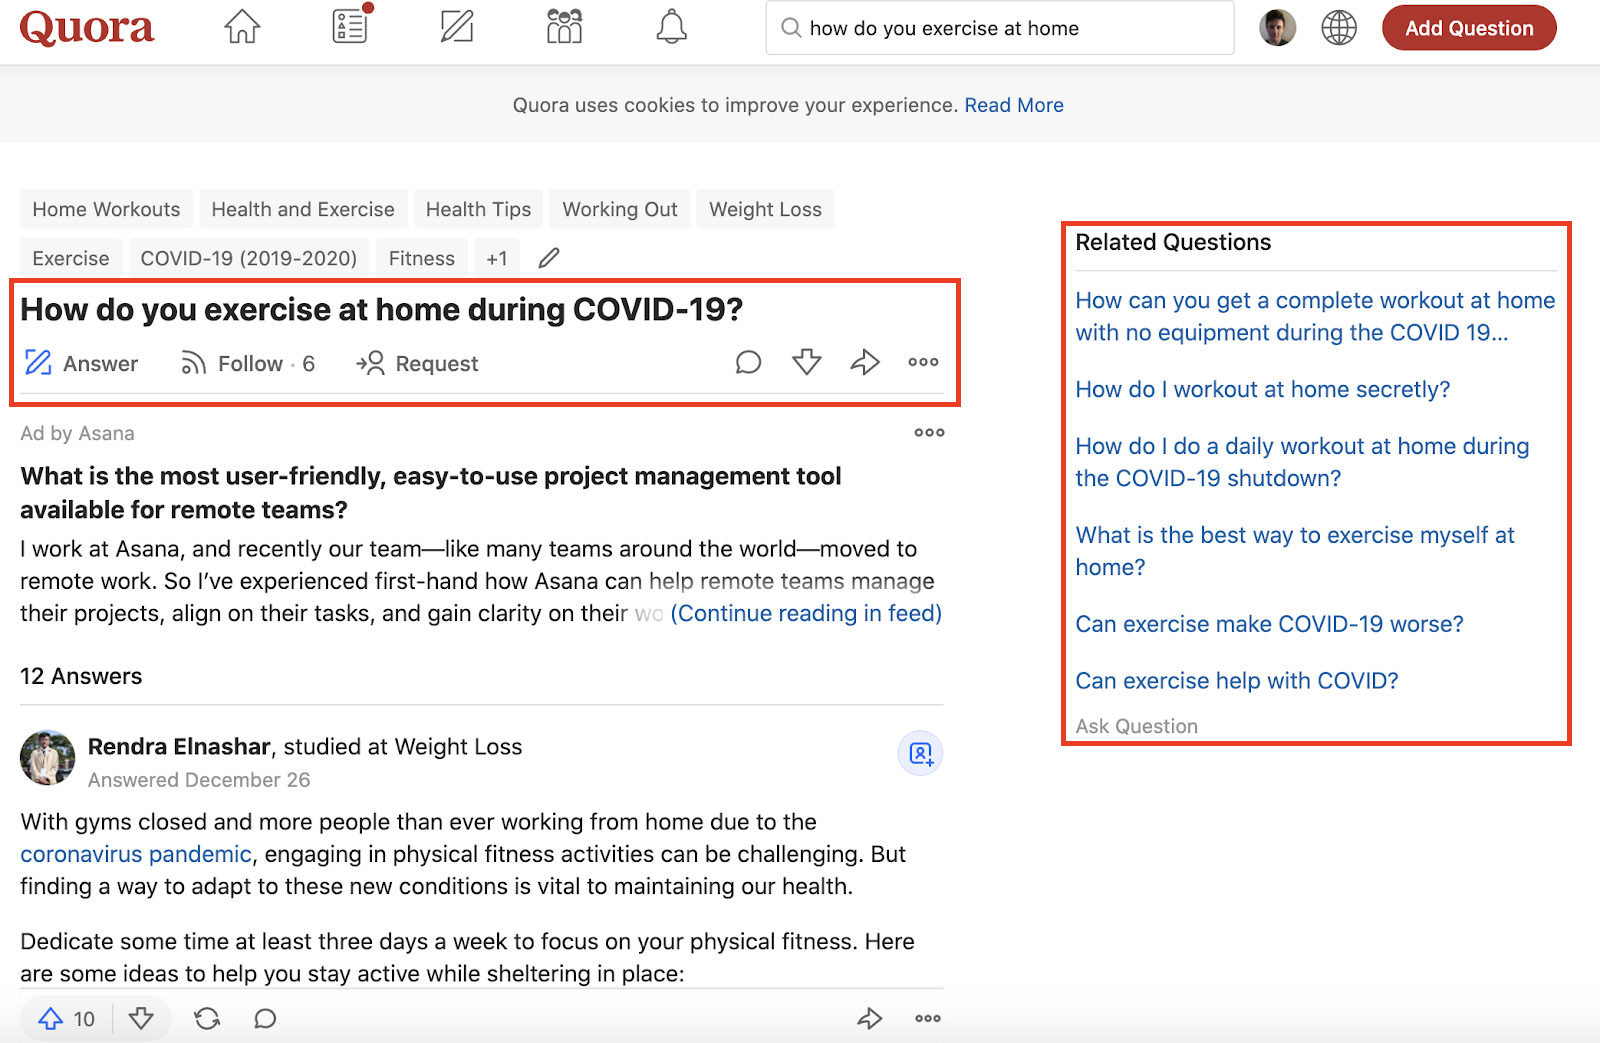Open the Answered December 26 timestamp
Screen dimensions: 1600x1043
tap(199, 780)
